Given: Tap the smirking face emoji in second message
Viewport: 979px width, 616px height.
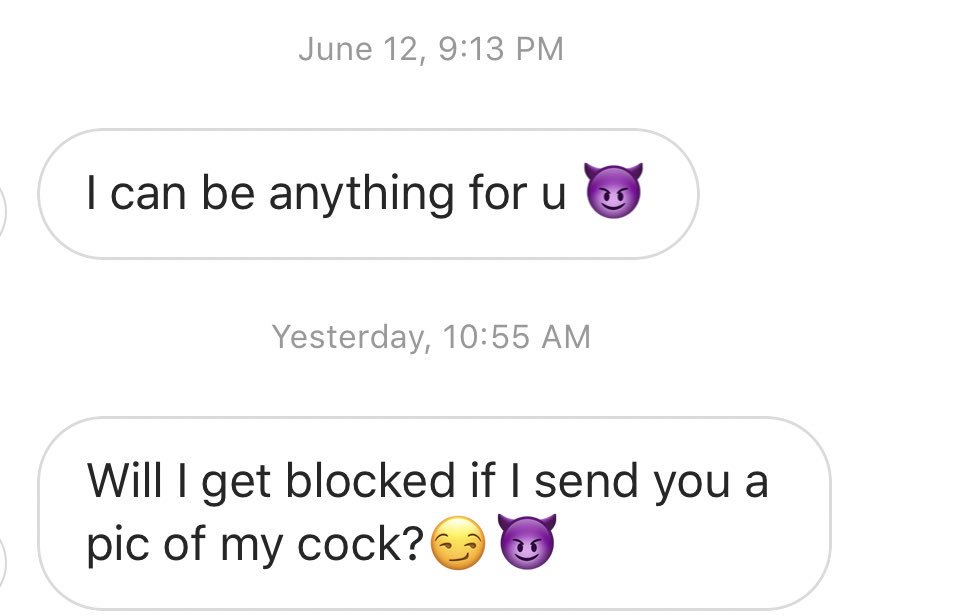Looking at the screenshot, I should (x=459, y=543).
